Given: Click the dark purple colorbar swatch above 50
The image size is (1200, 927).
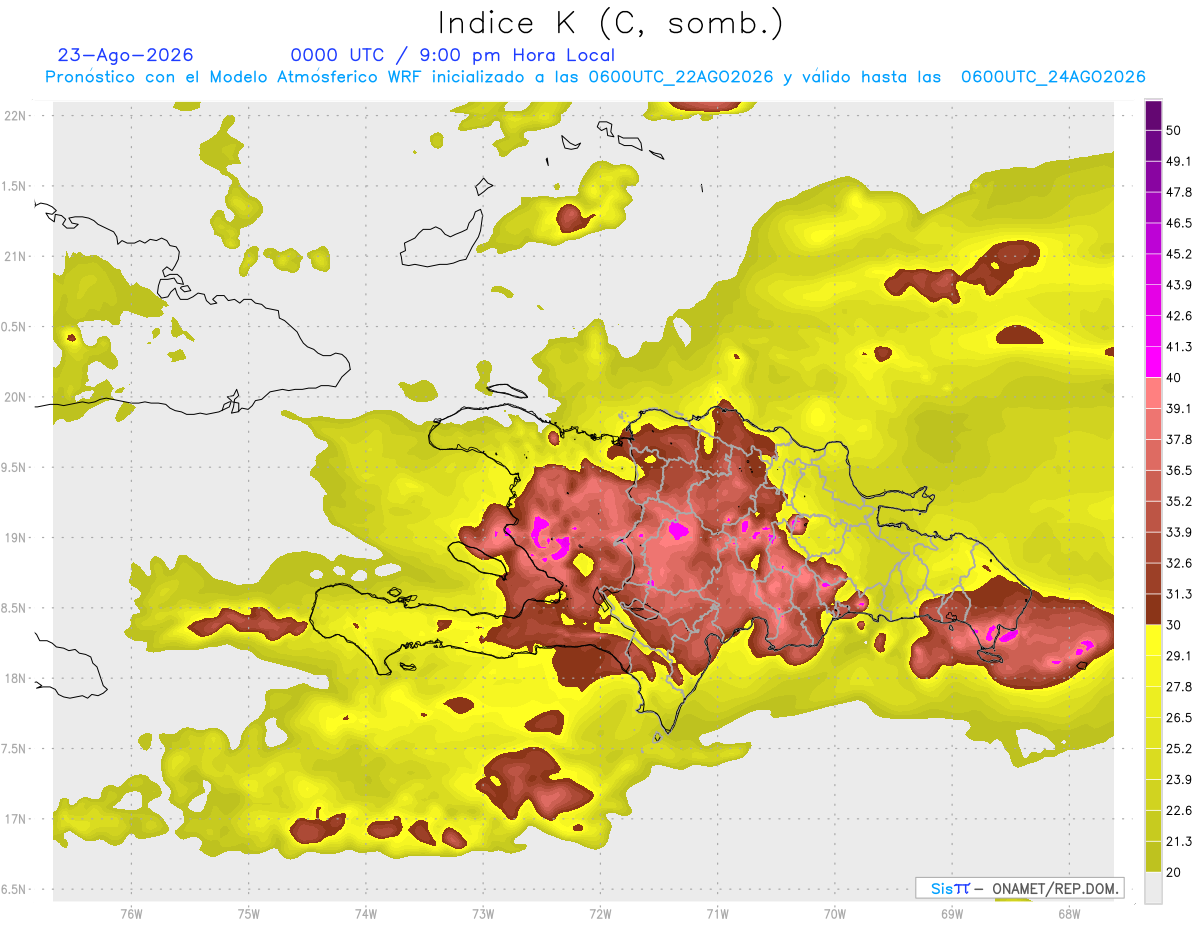Looking at the screenshot, I should (x=1153, y=116).
